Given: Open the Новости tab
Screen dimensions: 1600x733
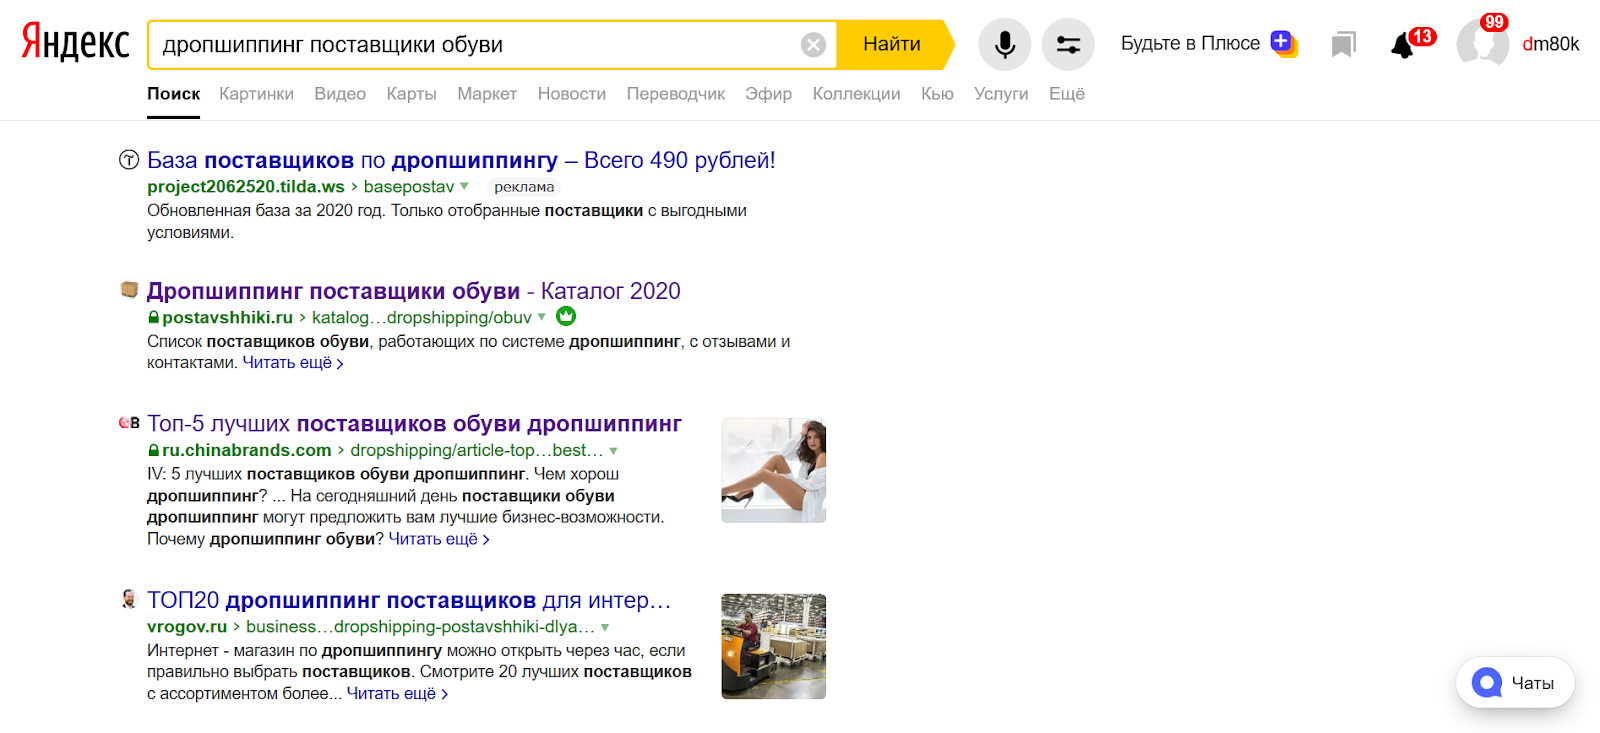Looking at the screenshot, I should tap(572, 94).
